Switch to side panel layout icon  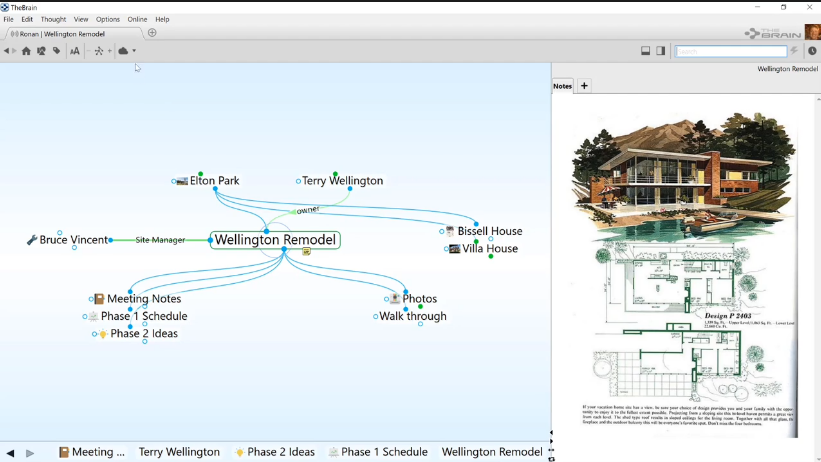(x=660, y=51)
